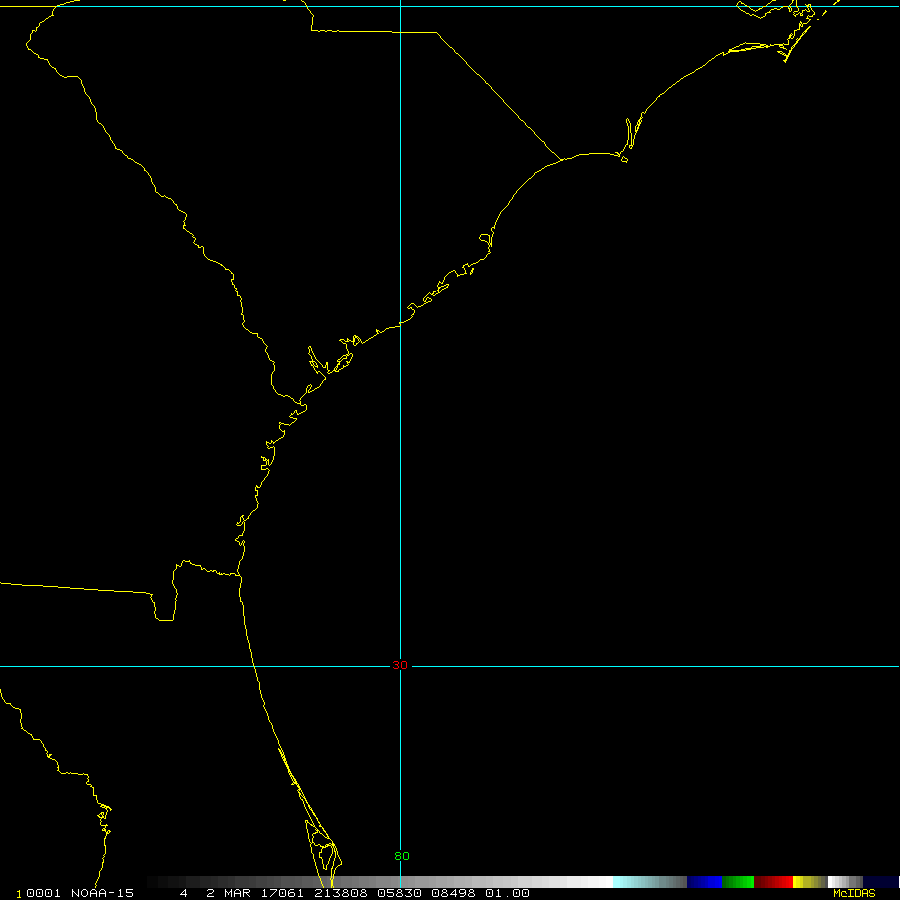Click the 2 MAR date text
The image size is (900, 900).
coord(228,893)
